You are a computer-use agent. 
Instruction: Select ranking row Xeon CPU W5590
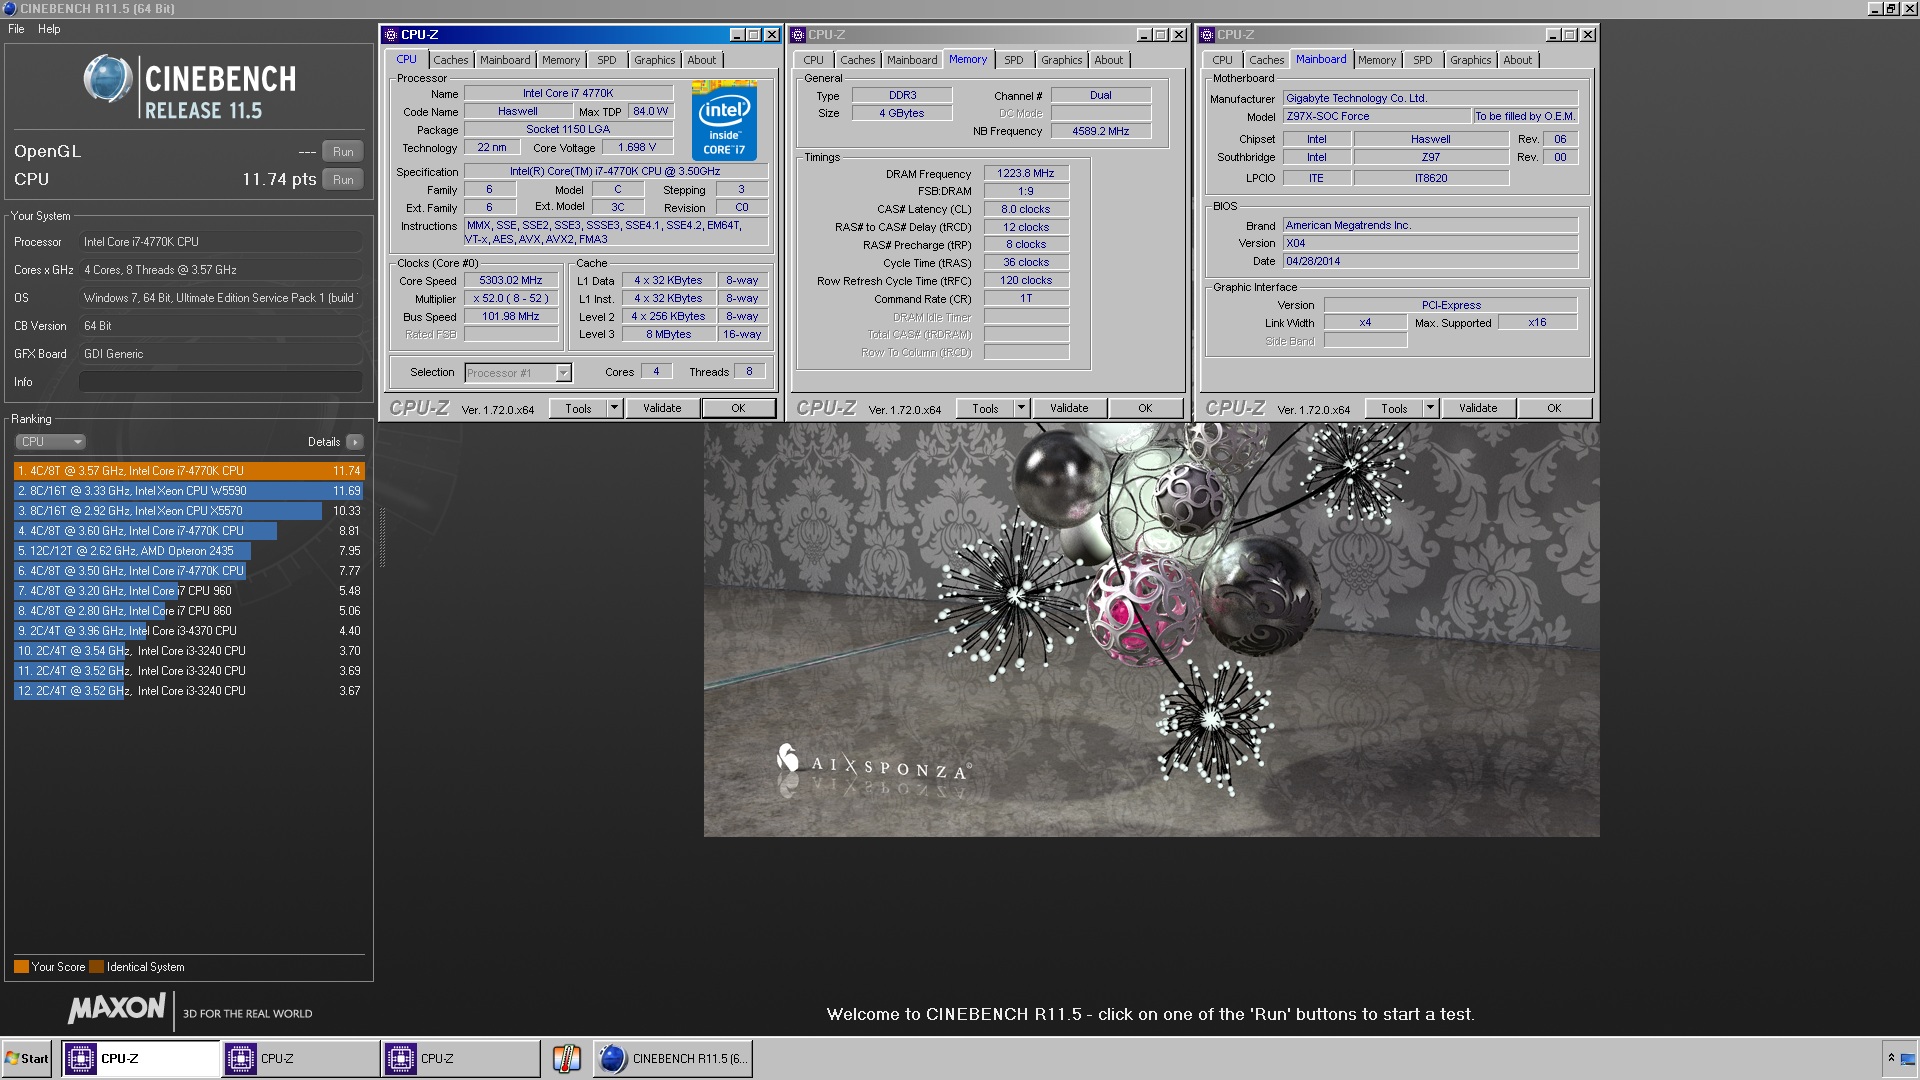(x=189, y=491)
